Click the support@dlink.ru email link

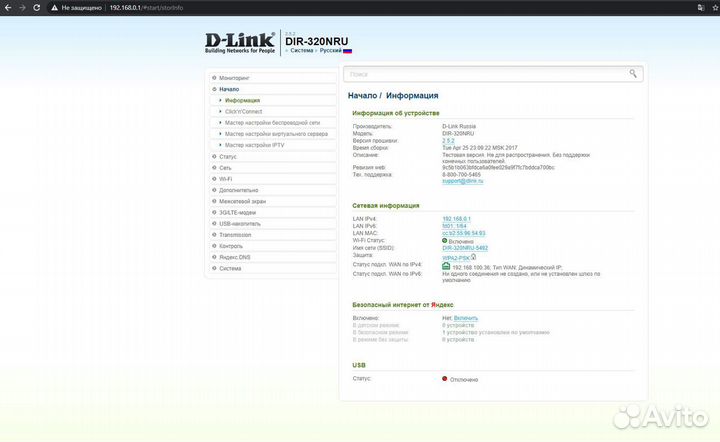[462, 181]
